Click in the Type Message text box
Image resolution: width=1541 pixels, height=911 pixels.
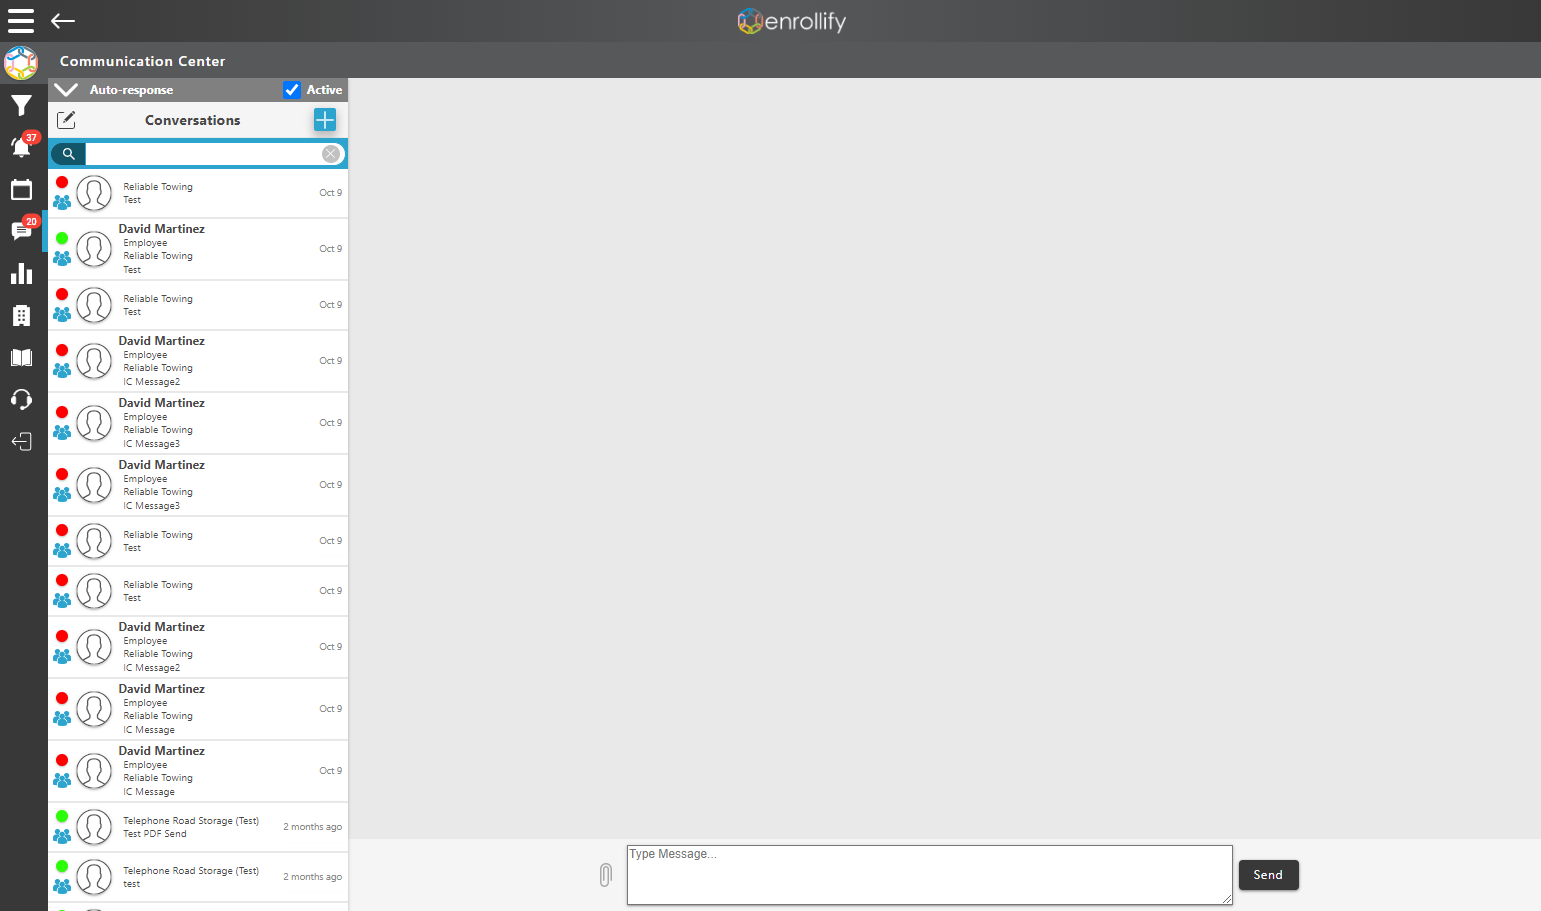tap(929, 875)
